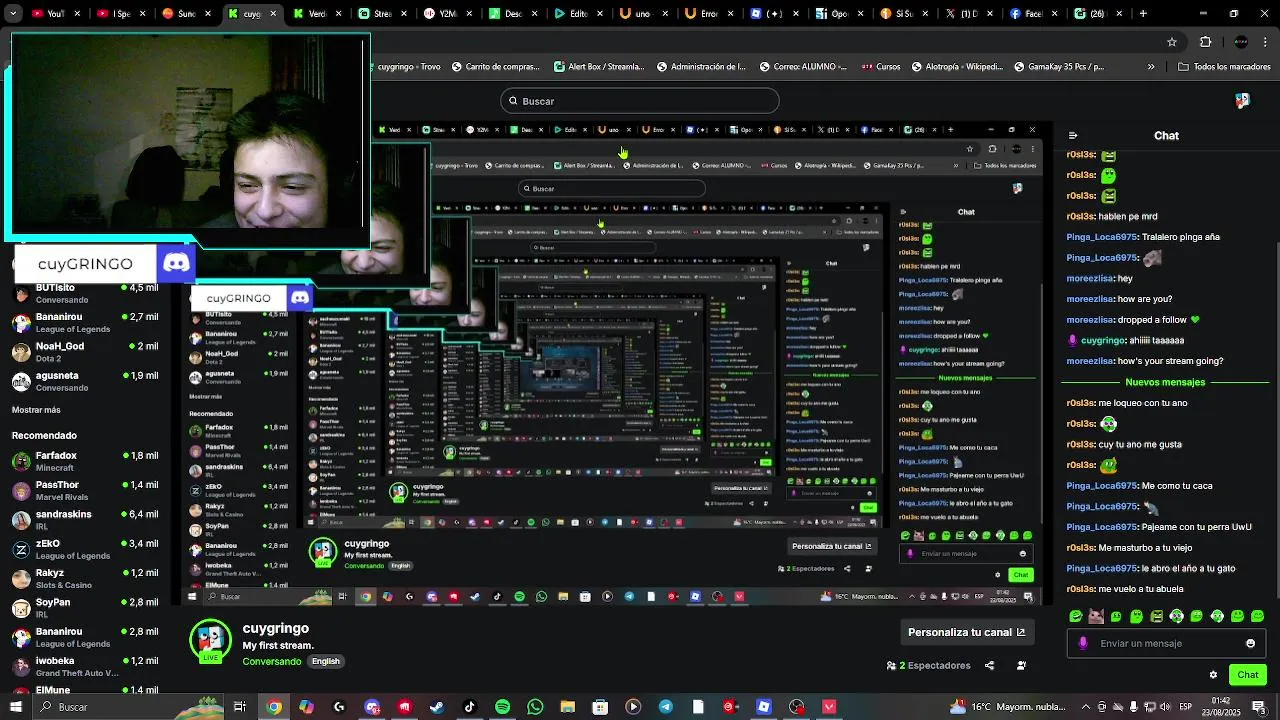1280x720 pixels.
Task: Click Conversando category link under cuygringo
Action: coord(272,661)
